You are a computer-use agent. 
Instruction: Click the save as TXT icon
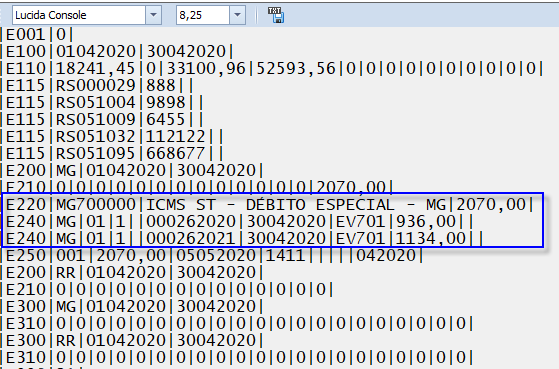pos(276,15)
